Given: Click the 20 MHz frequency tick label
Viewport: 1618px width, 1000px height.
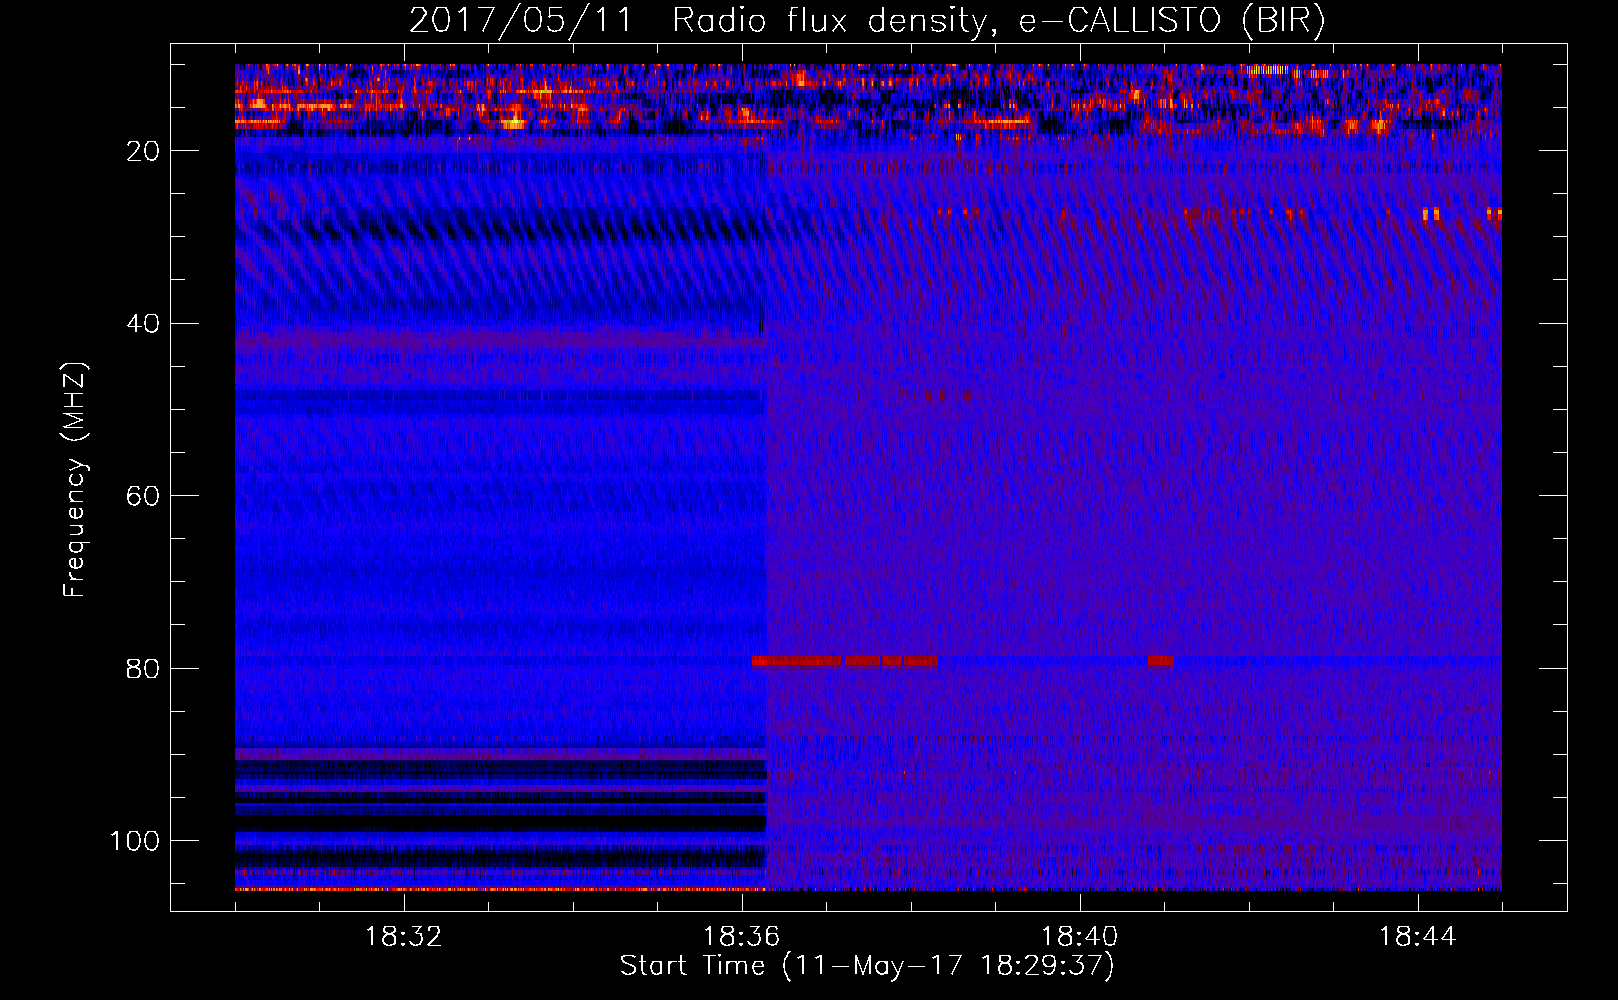Looking at the screenshot, I should (143, 151).
